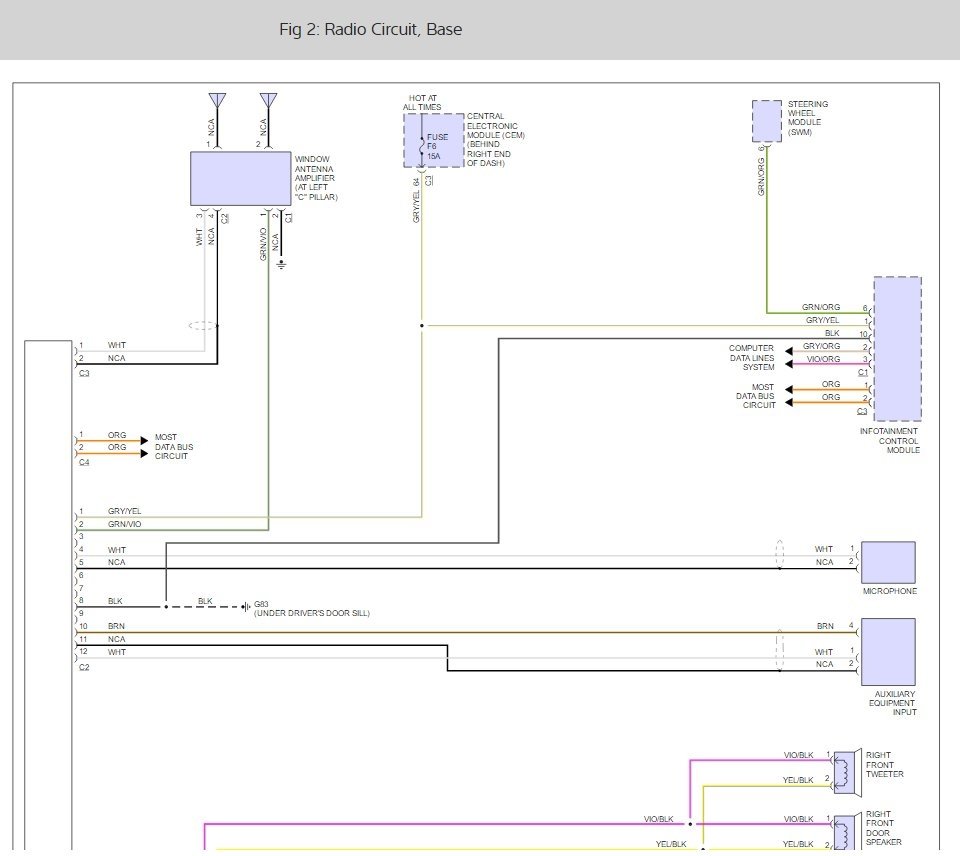Select the Central Electronic Module dashed box
This screenshot has width=960, height=856.
click(x=434, y=140)
